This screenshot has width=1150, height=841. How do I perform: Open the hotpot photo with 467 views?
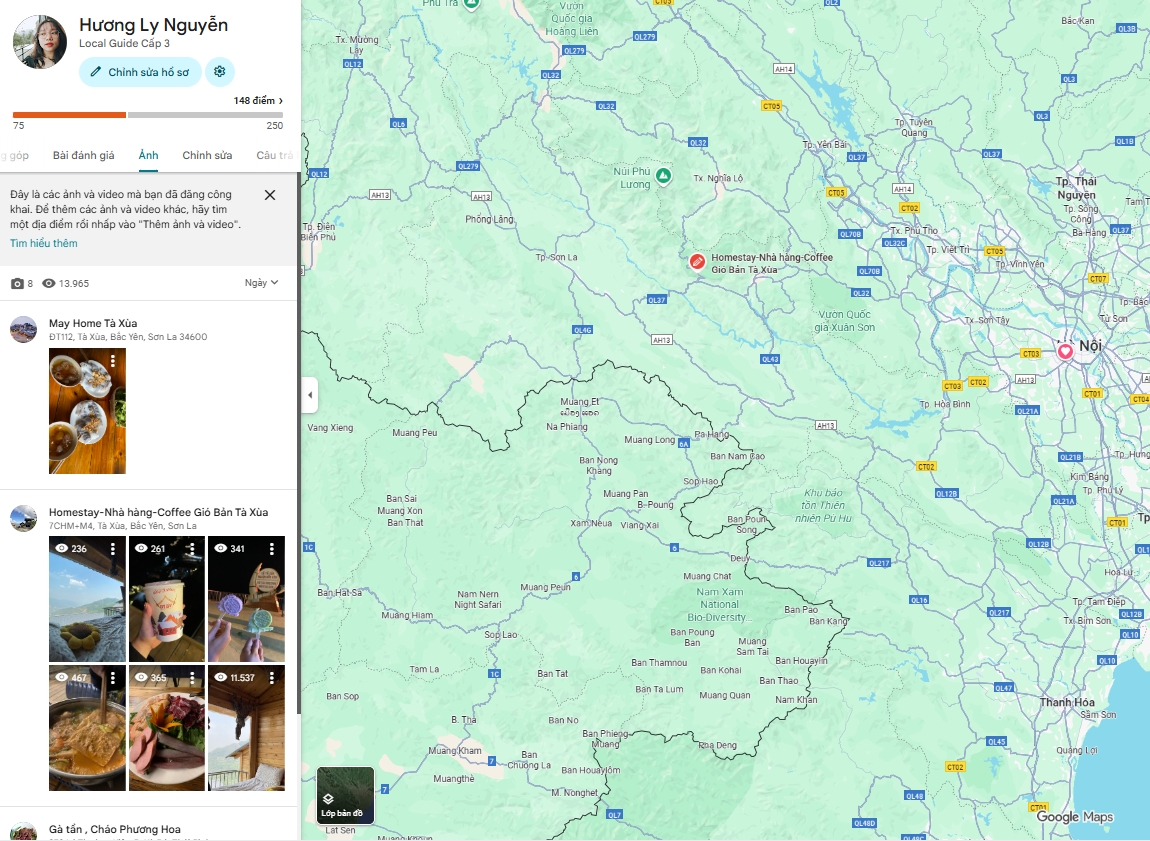tap(87, 728)
